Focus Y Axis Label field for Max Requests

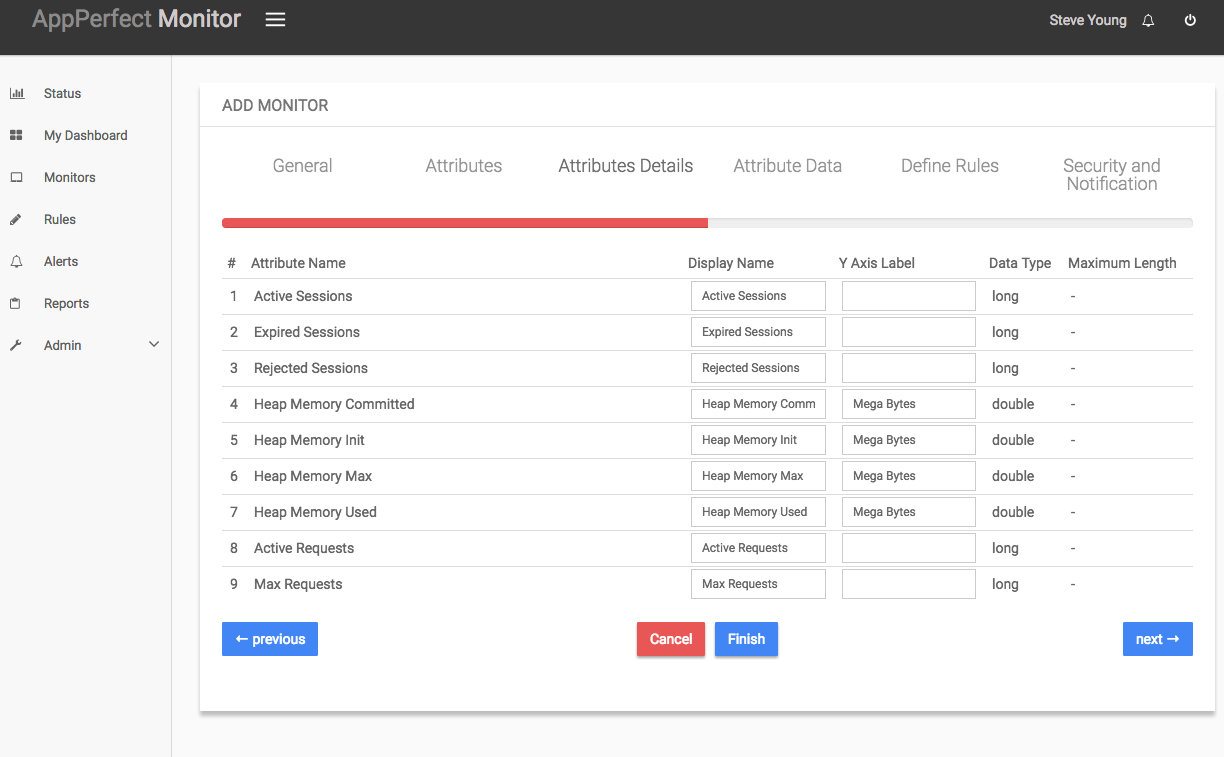[909, 584]
